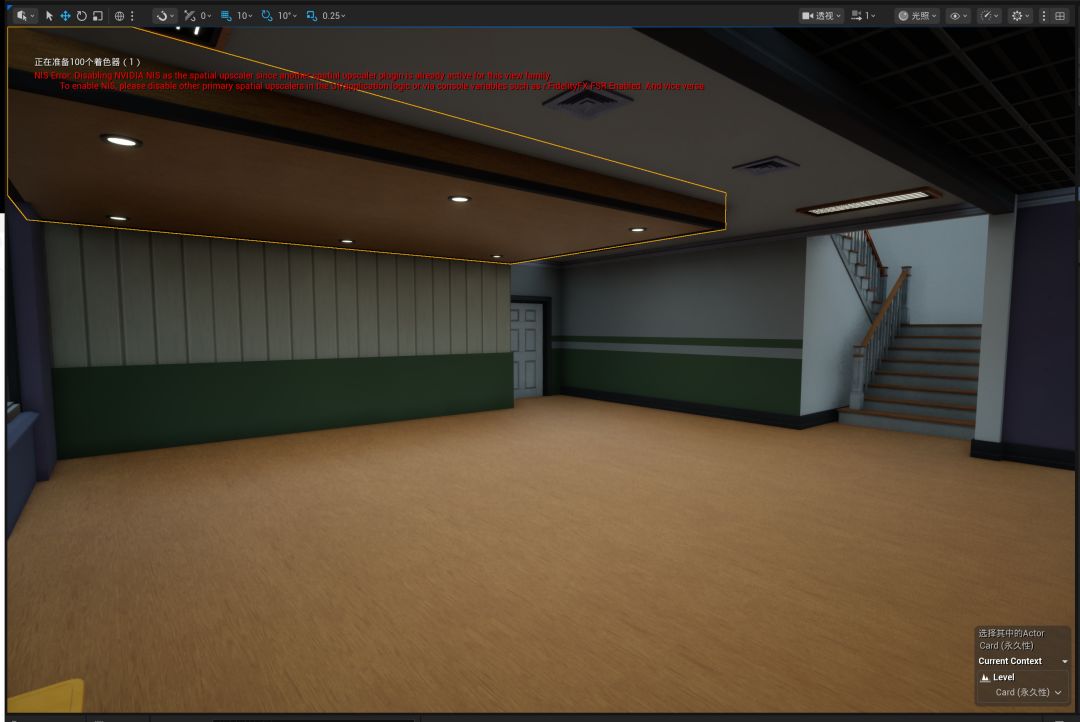Open scale snap 0.25 dropdown
This screenshot has width=1080, height=722.
pos(334,15)
